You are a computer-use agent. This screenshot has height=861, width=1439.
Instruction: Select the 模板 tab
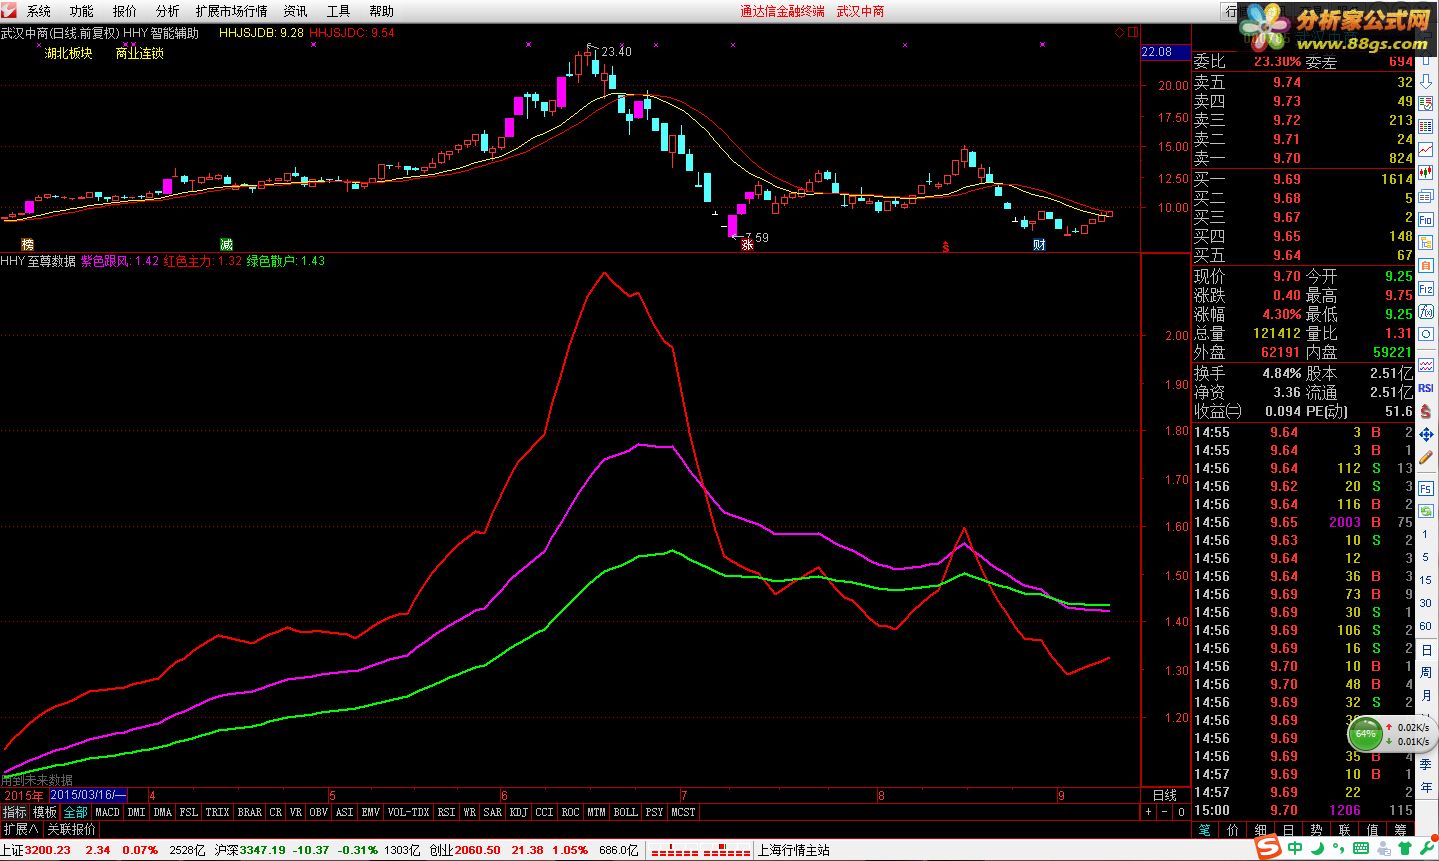coord(44,812)
